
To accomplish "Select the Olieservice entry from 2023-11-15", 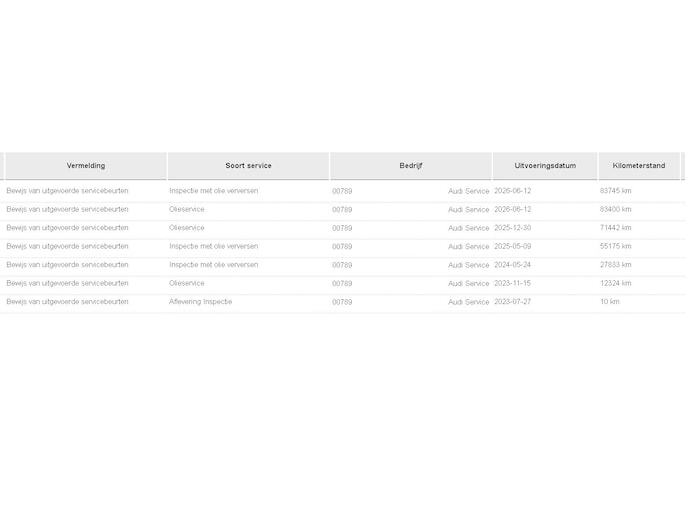I will pos(342,283).
